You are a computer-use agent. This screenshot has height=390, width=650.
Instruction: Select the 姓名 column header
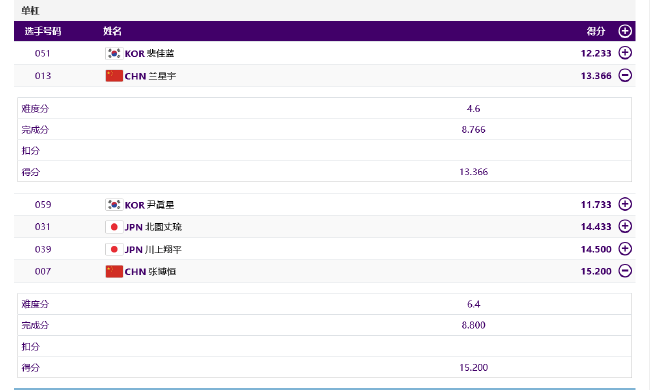pos(112,31)
